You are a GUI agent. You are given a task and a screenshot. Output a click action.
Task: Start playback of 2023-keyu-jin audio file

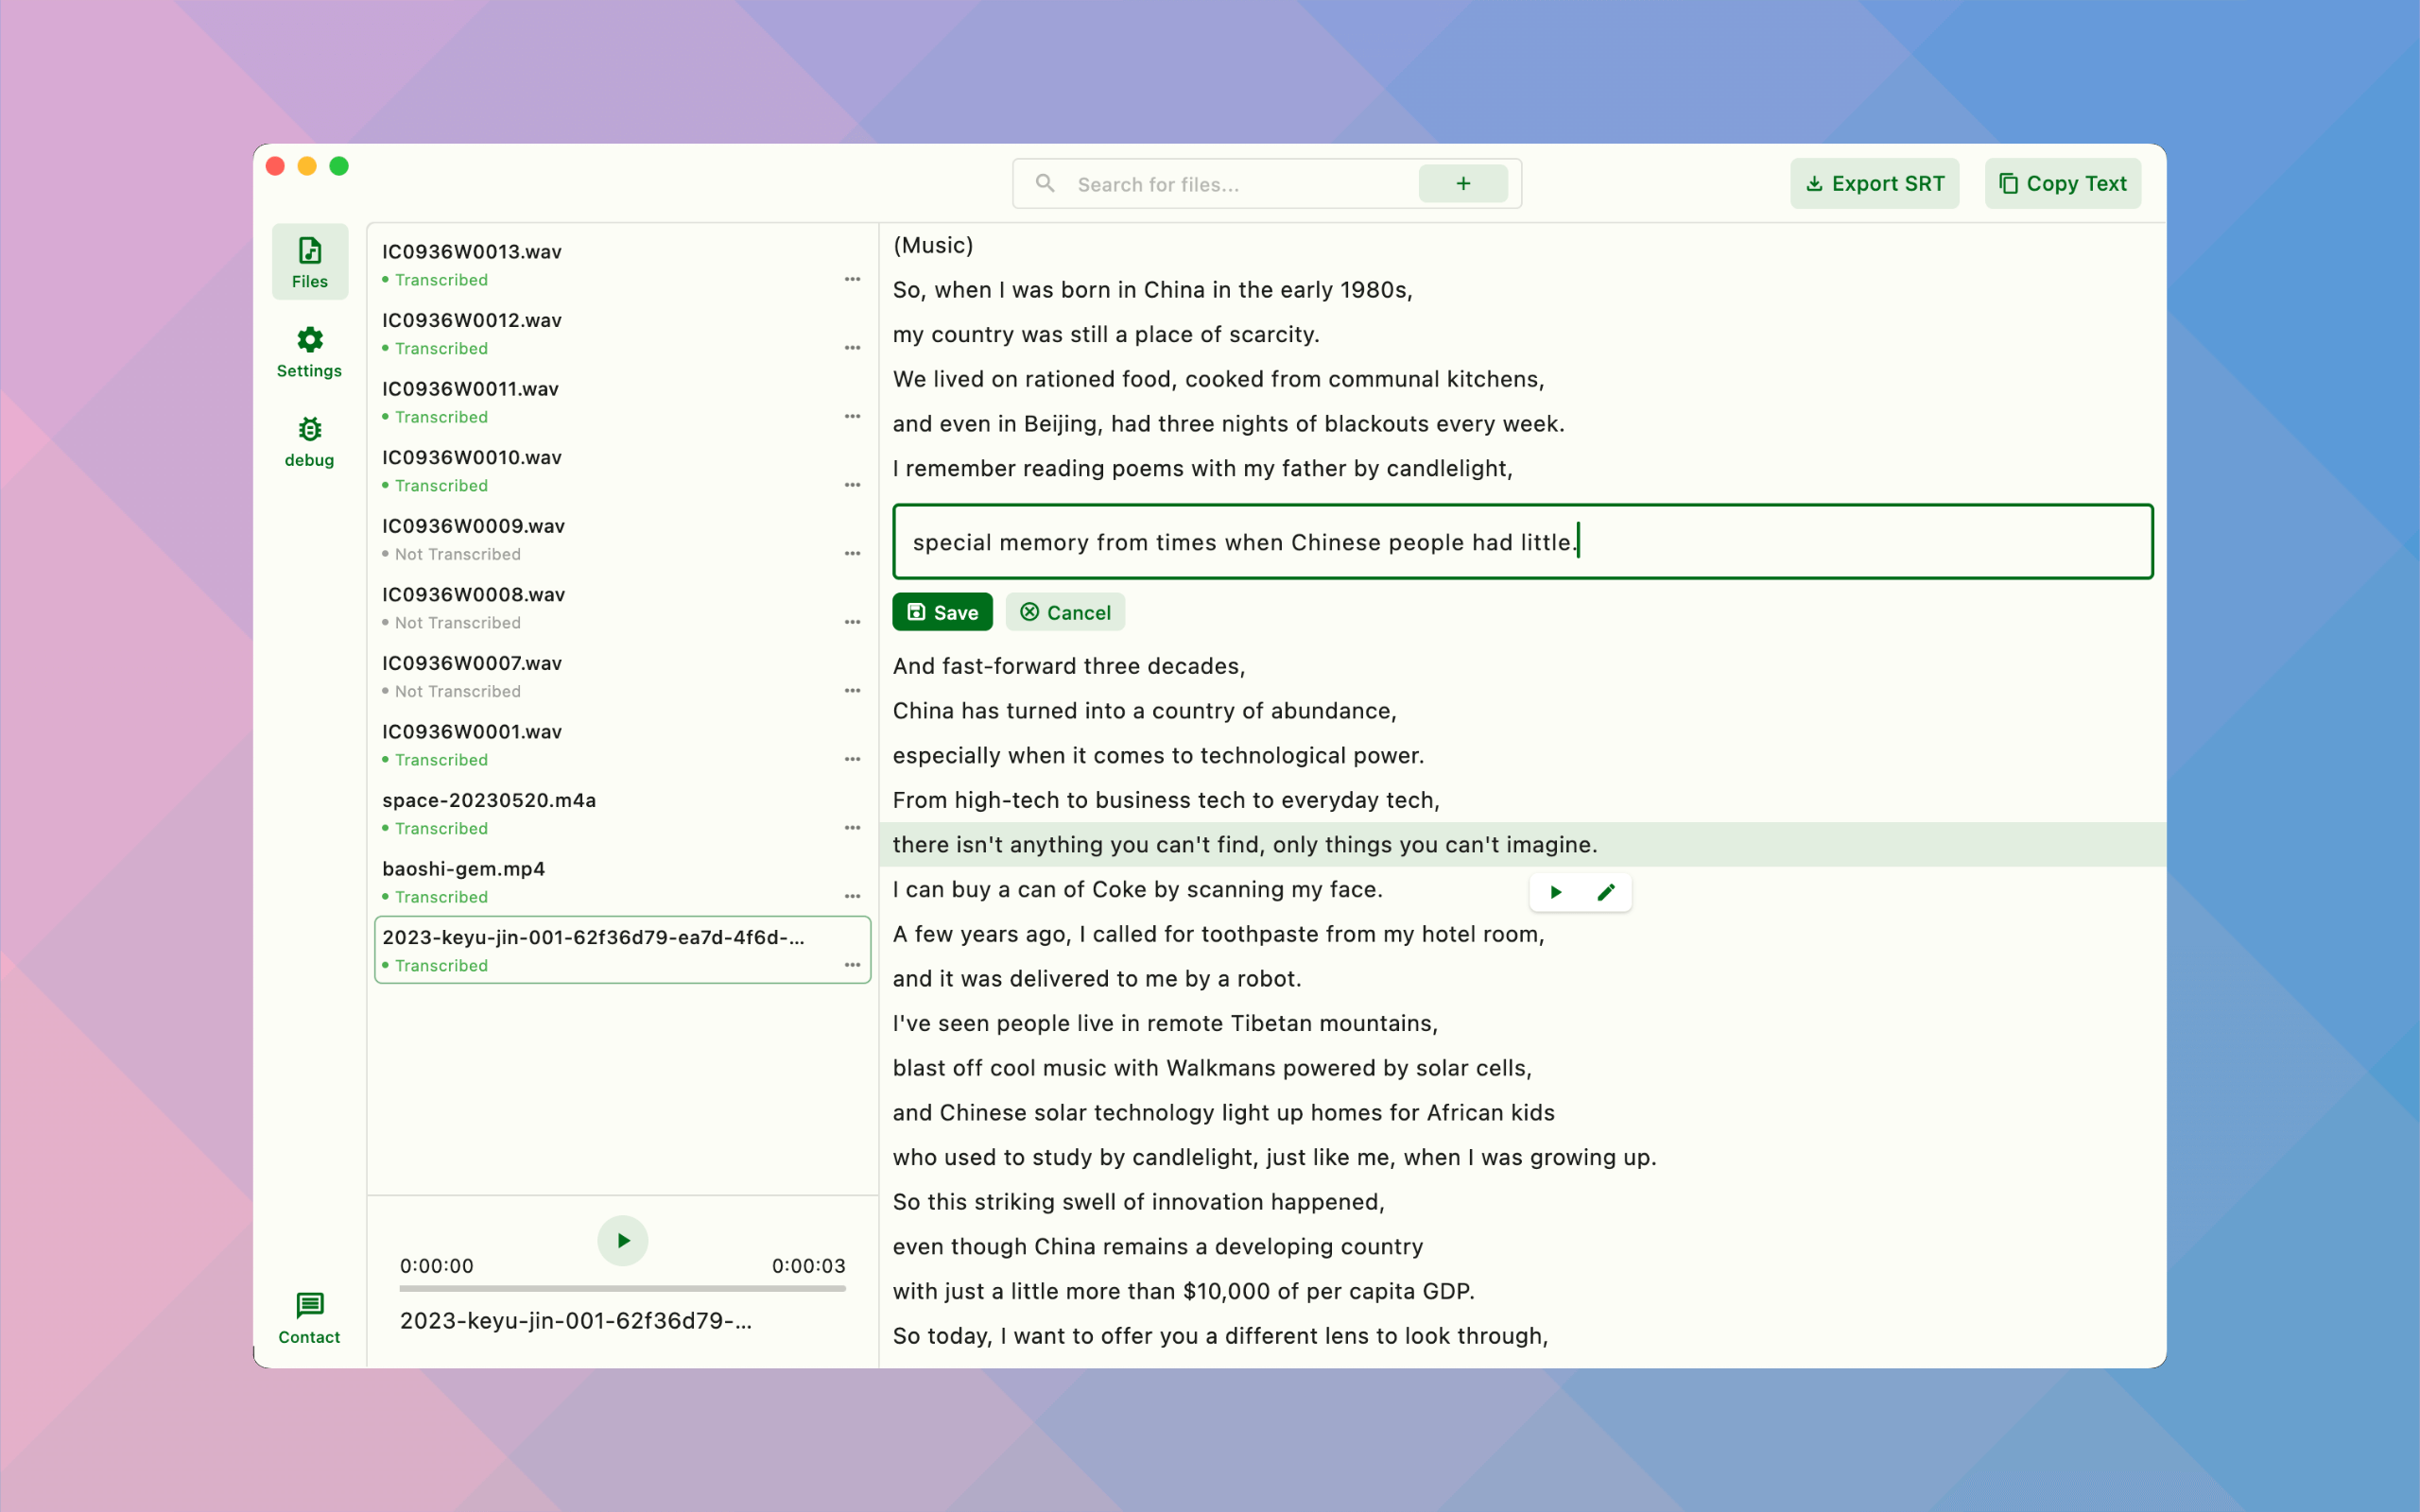tap(622, 1240)
